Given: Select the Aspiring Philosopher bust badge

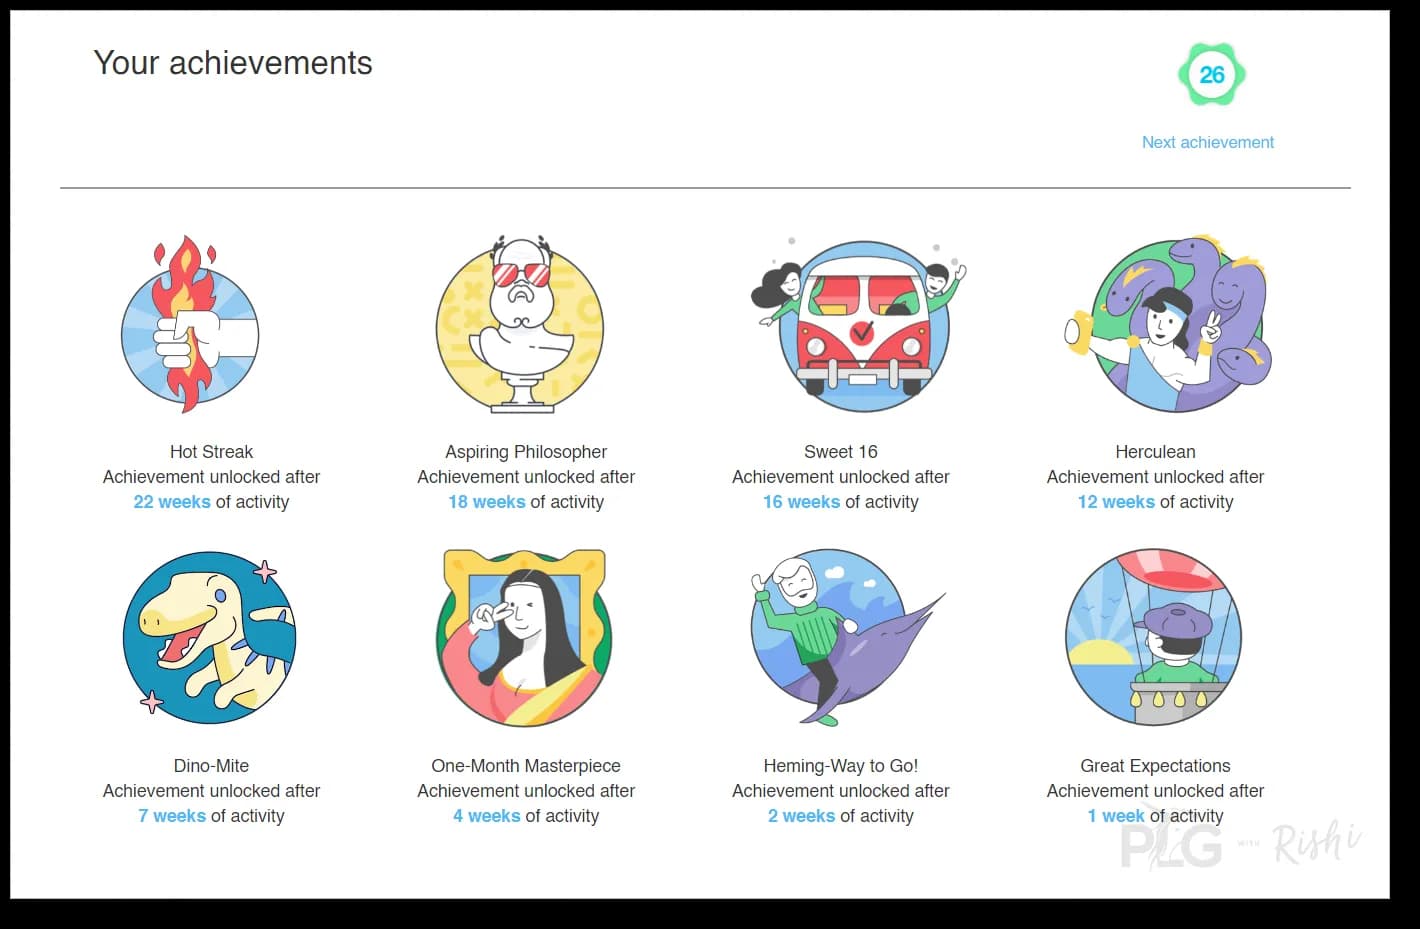Looking at the screenshot, I should point(520,324).
